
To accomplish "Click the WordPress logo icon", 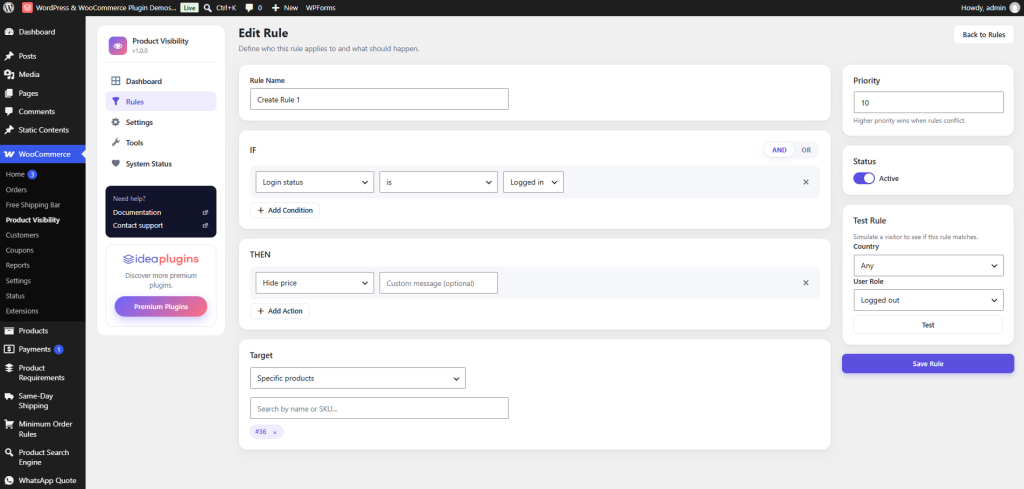I will (8, 8).
